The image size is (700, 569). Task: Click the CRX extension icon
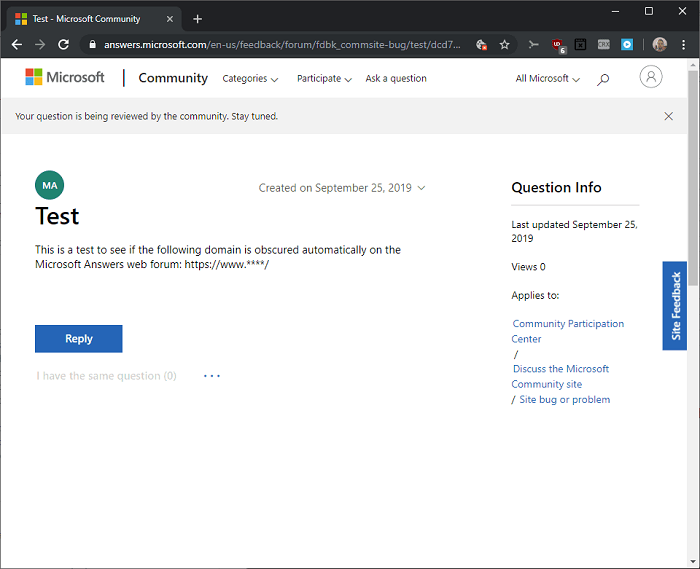604,45
